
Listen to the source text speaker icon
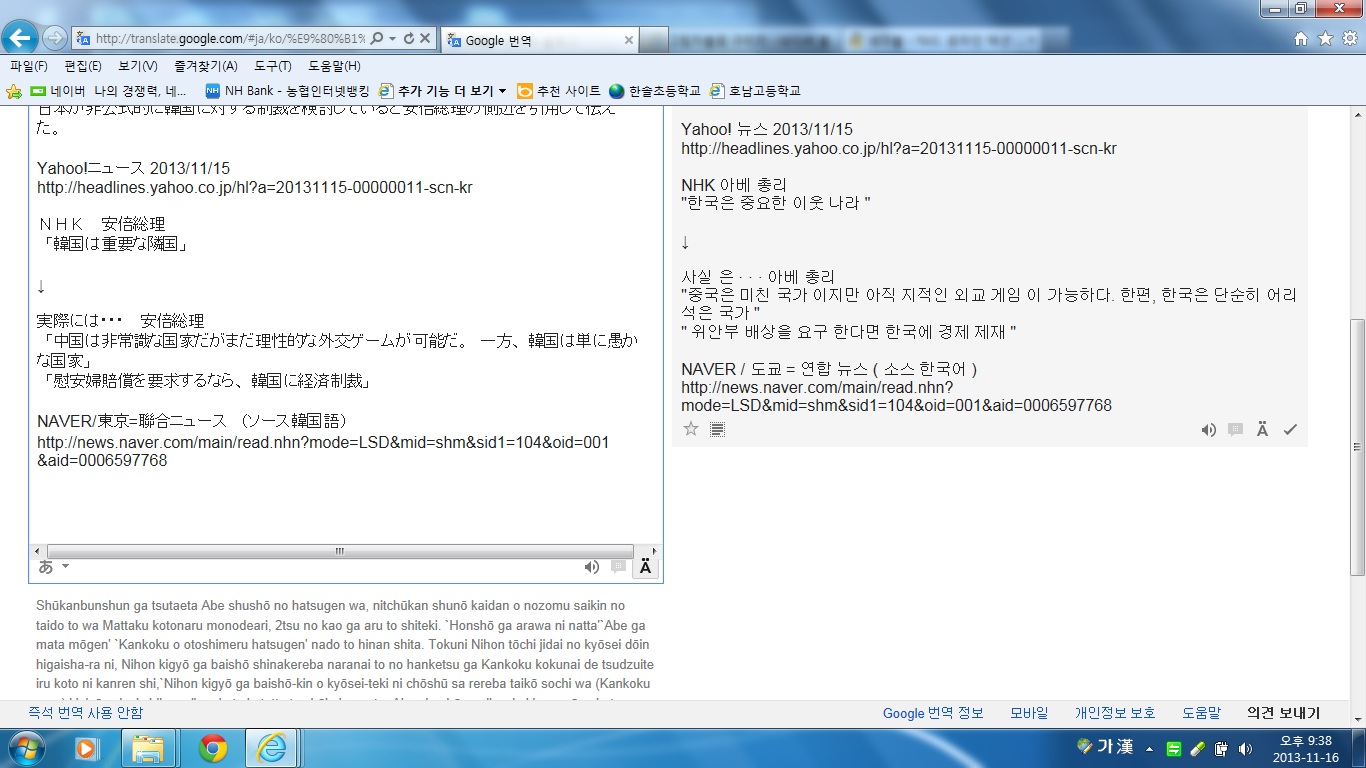pos(592,567)
